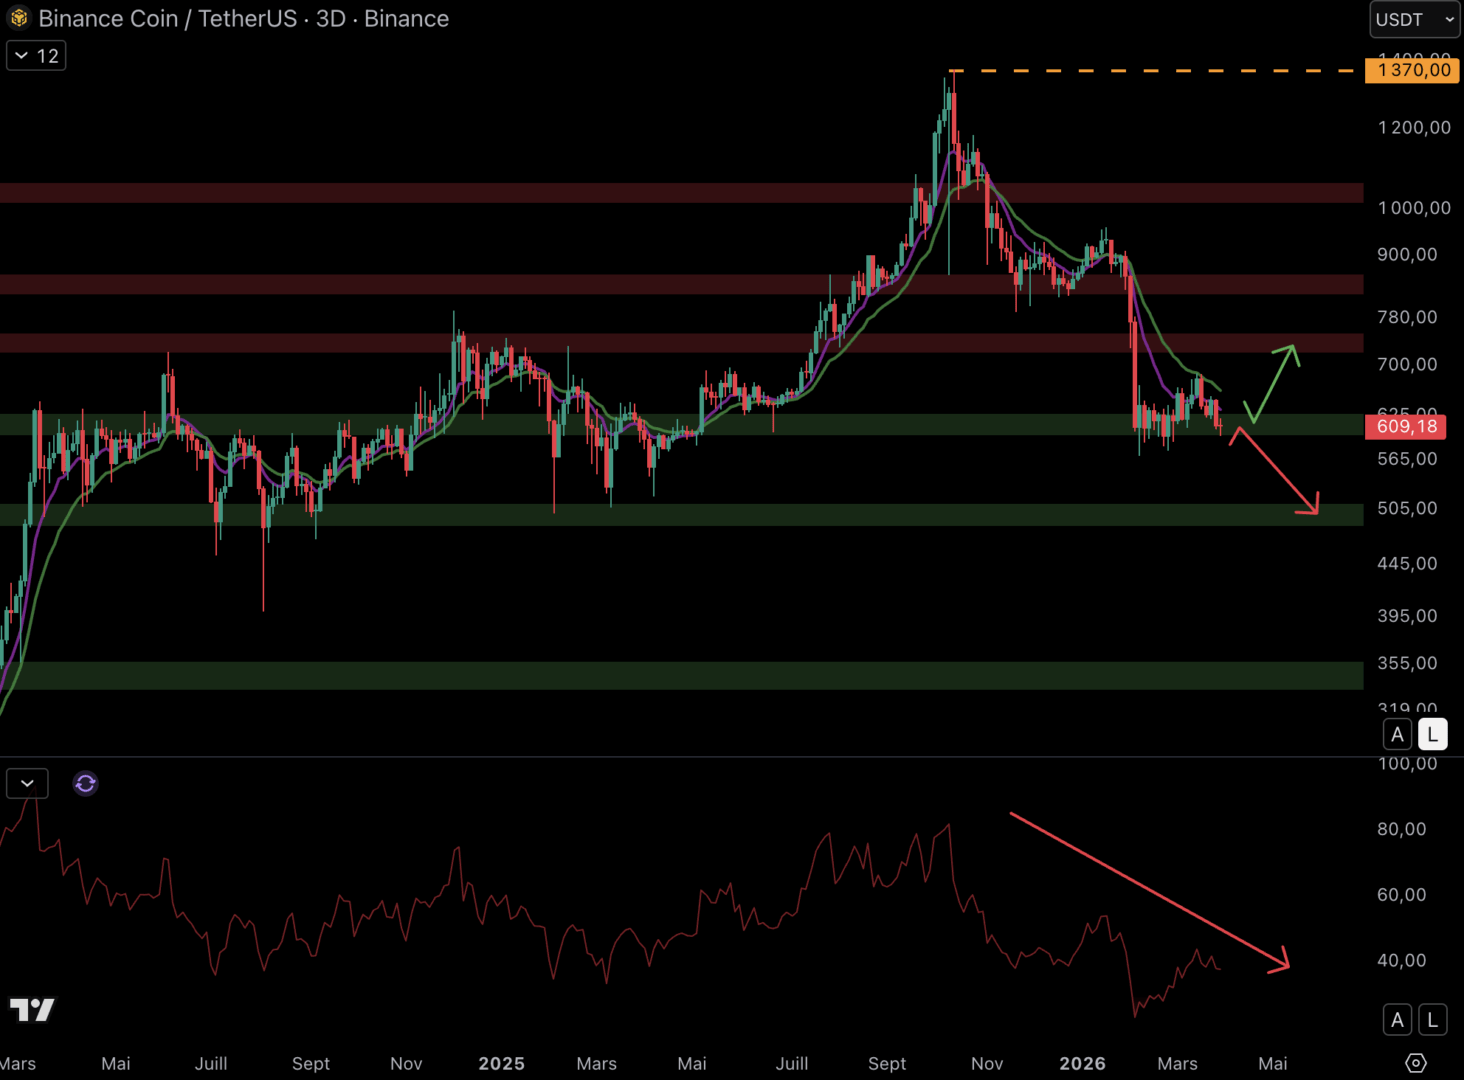Click the Binance Coin logo icon

pos(19,18)
